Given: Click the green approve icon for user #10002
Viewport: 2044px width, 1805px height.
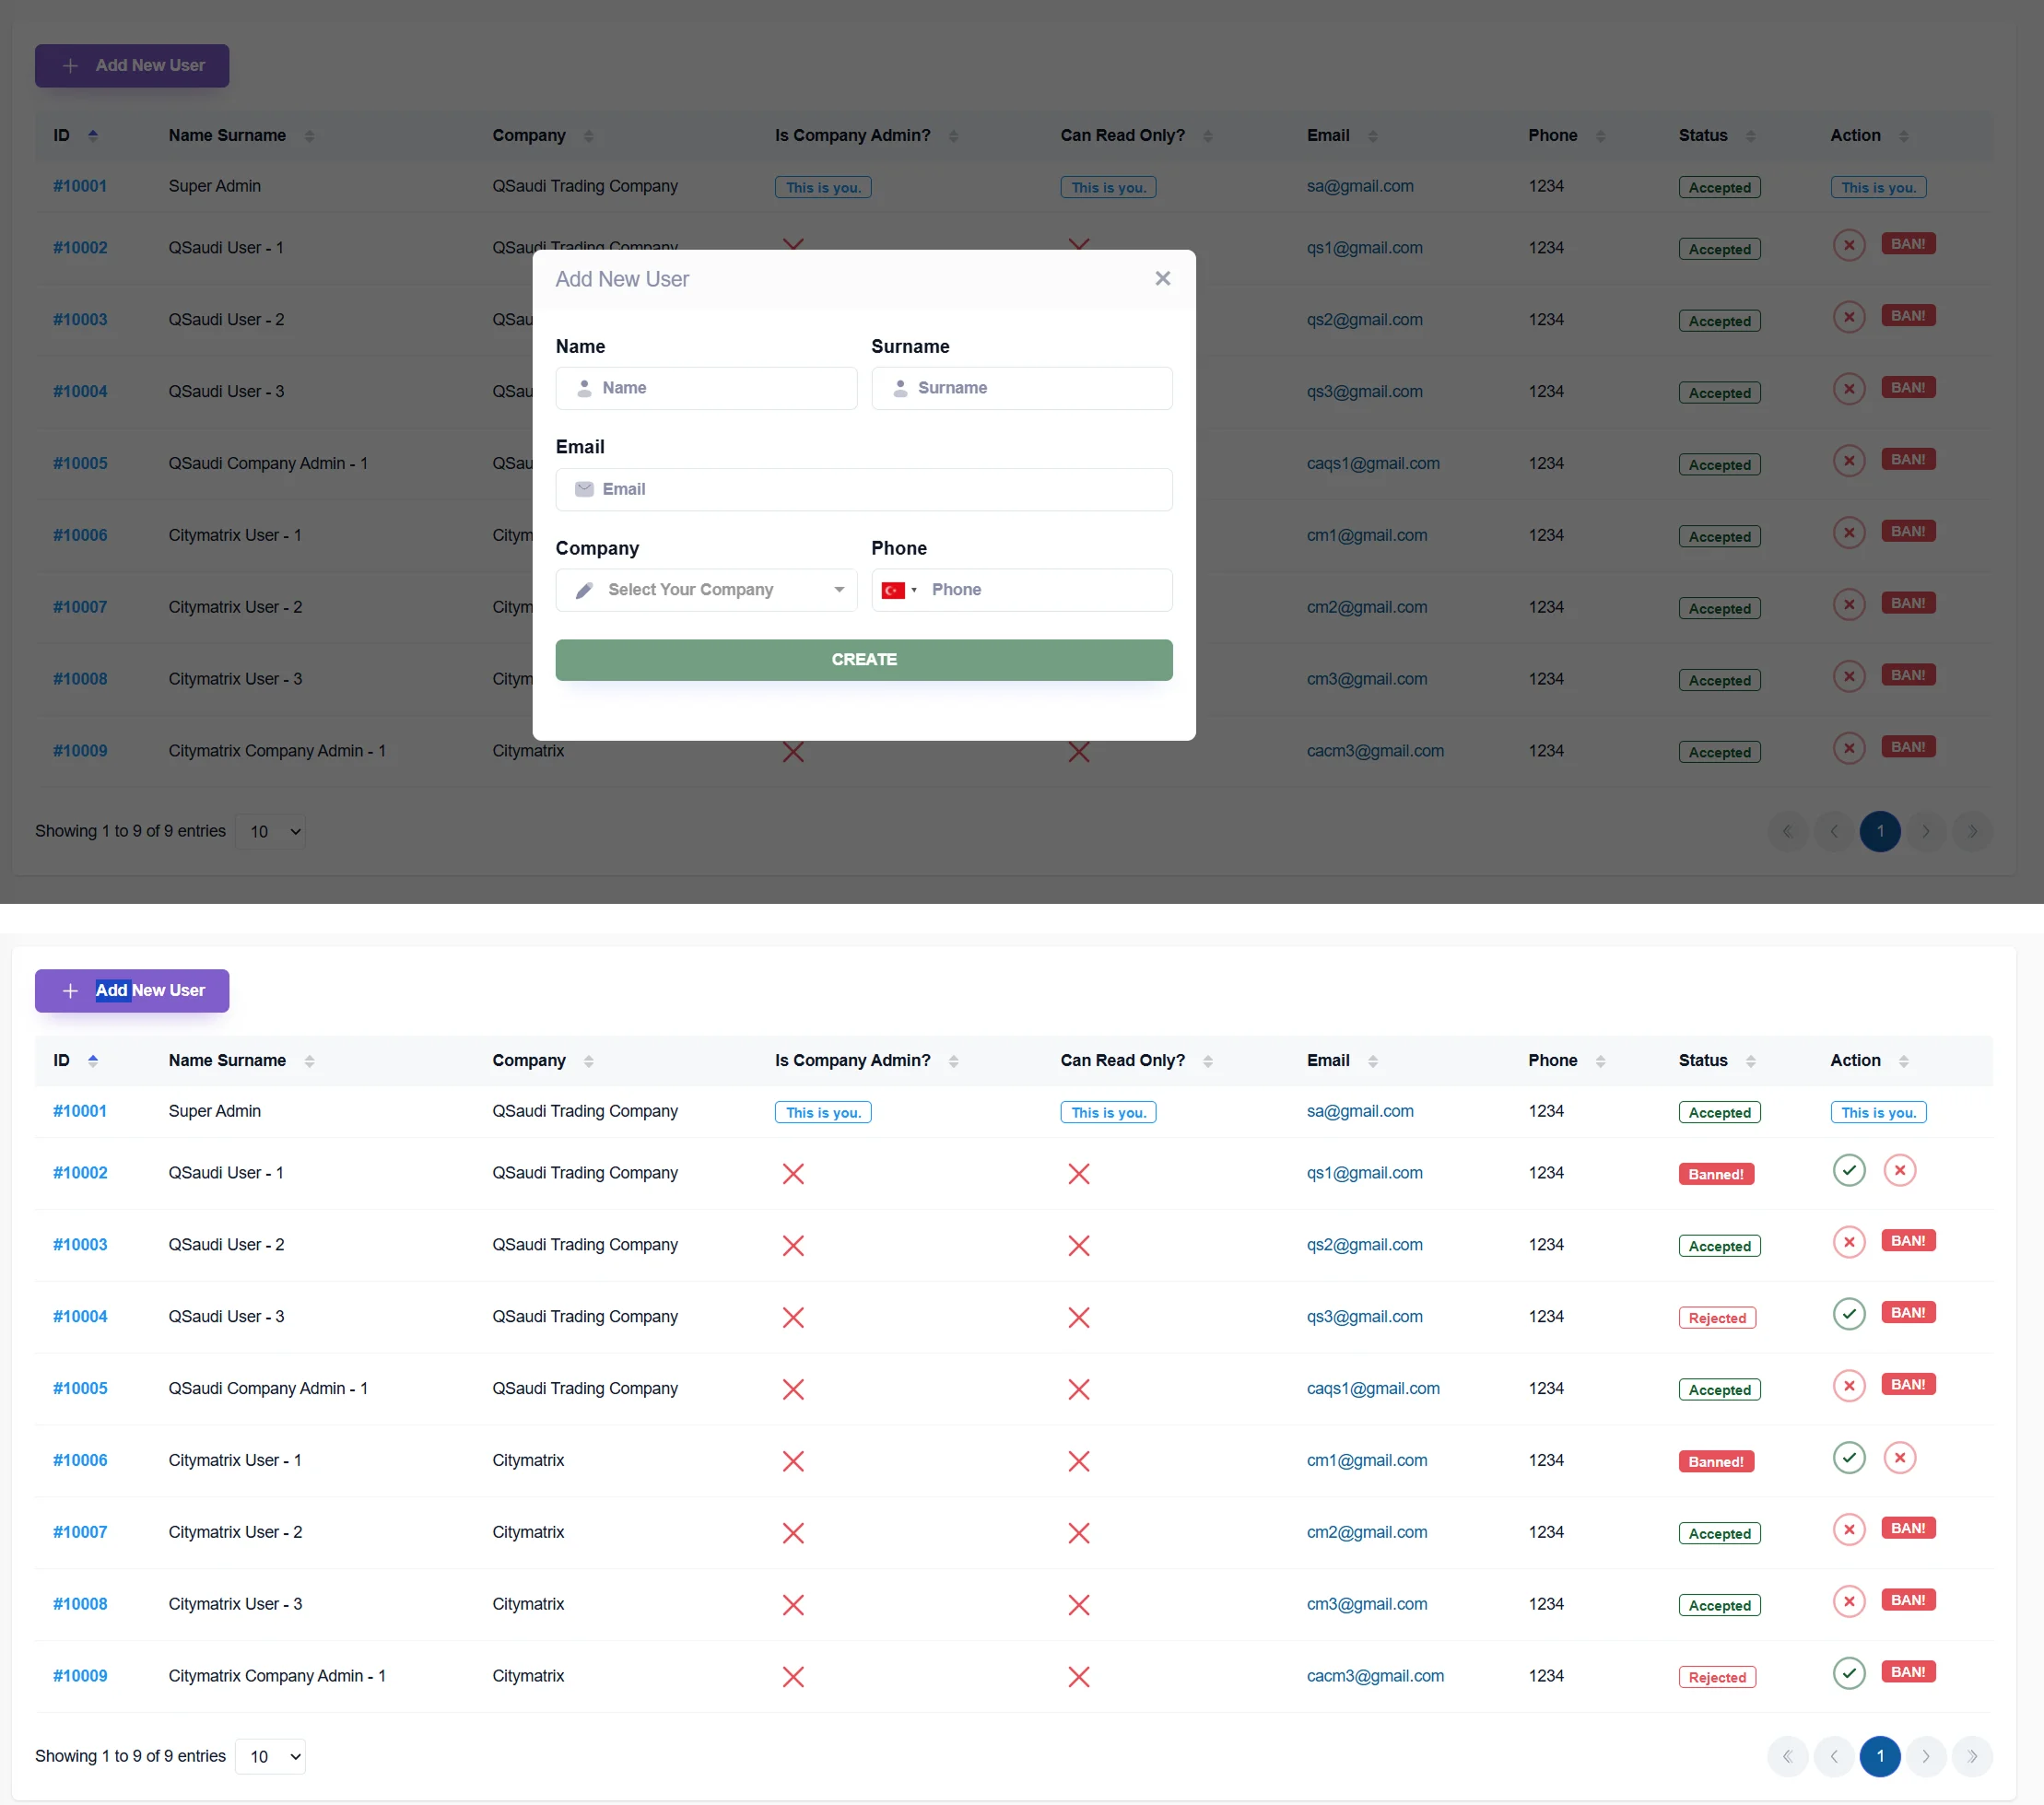Looking at the screenshot, I should [1848, 1170].
